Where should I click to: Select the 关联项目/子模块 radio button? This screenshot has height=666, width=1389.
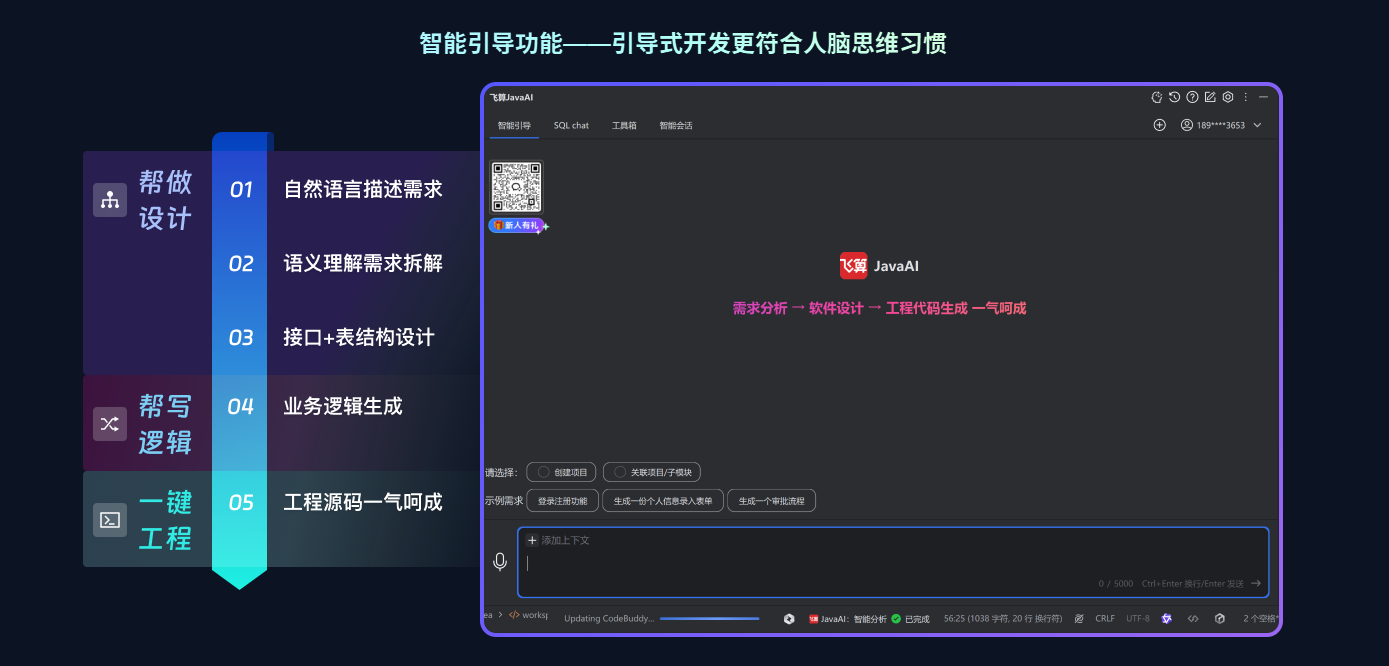[x=622, y=472]
